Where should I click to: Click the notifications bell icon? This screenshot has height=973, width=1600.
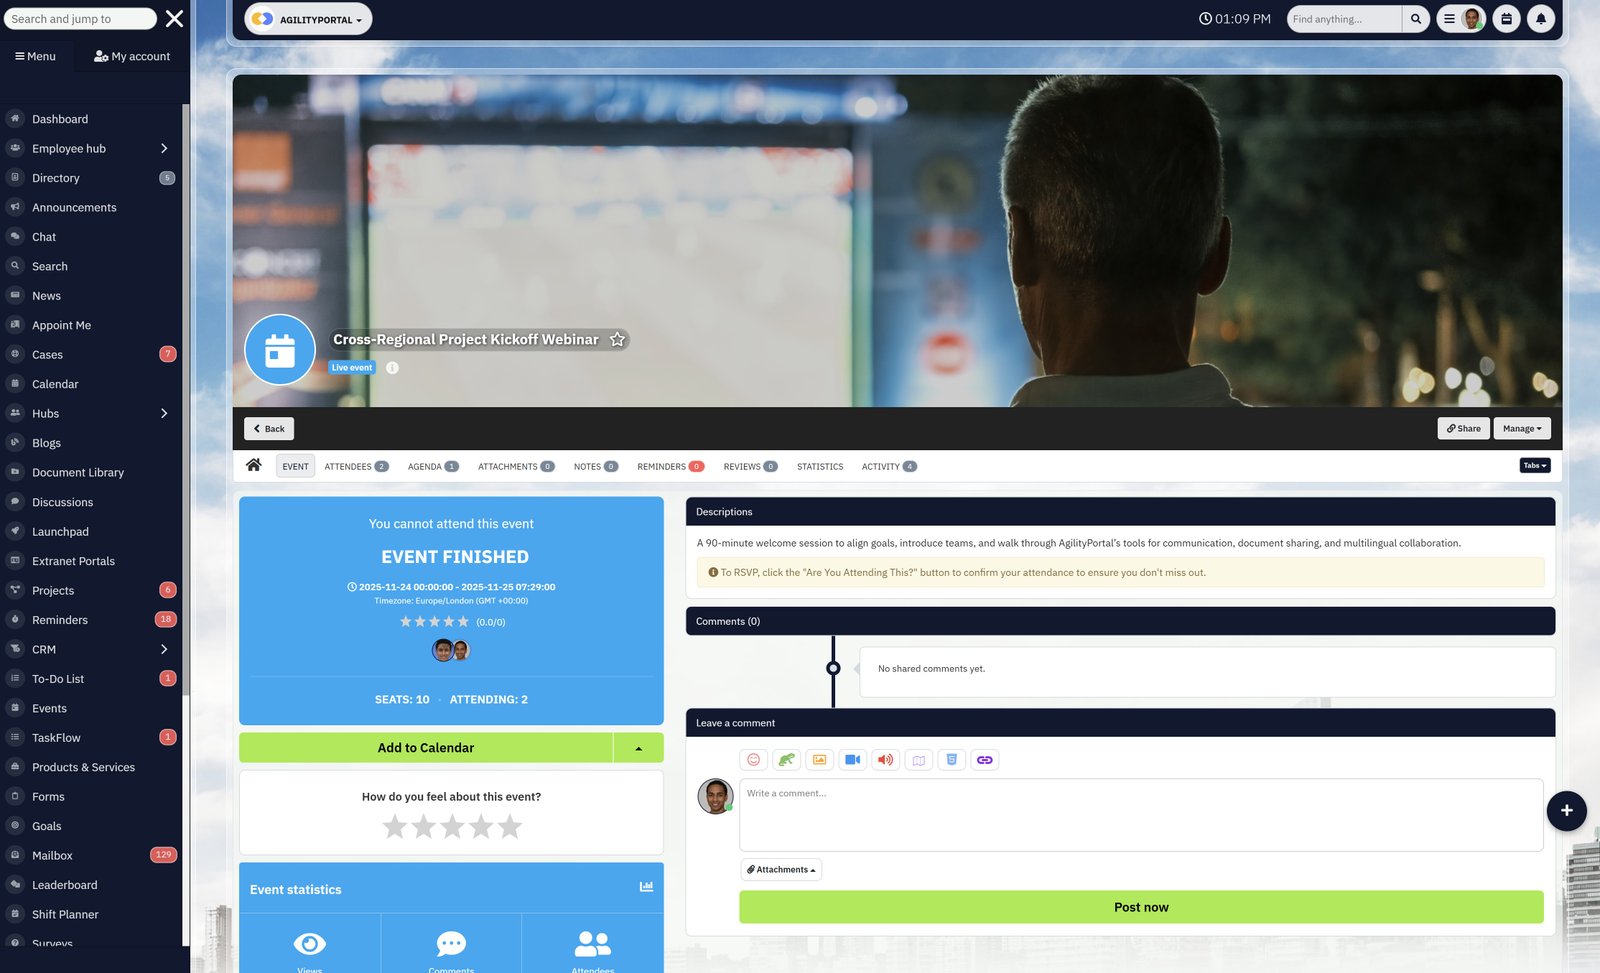pyautogui.click(x=1540, y=19)
